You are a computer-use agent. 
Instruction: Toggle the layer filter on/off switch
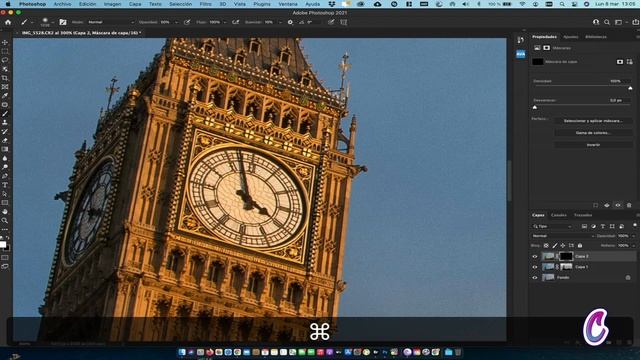(635, 225)
